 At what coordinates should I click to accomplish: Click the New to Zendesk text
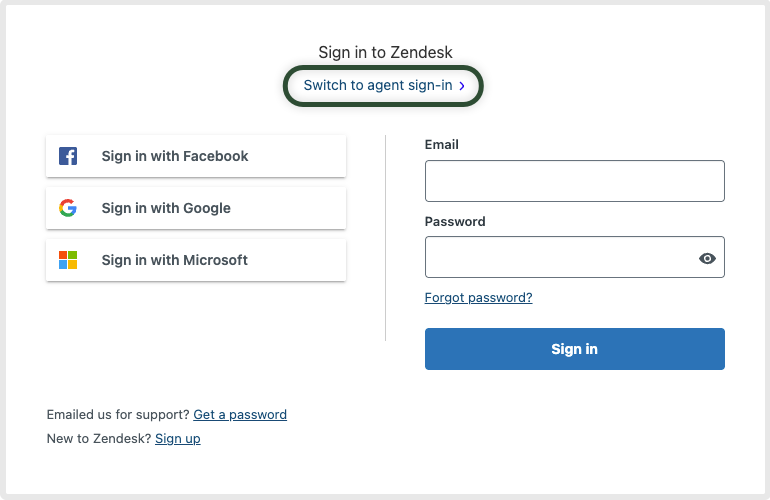click(99, 439)
